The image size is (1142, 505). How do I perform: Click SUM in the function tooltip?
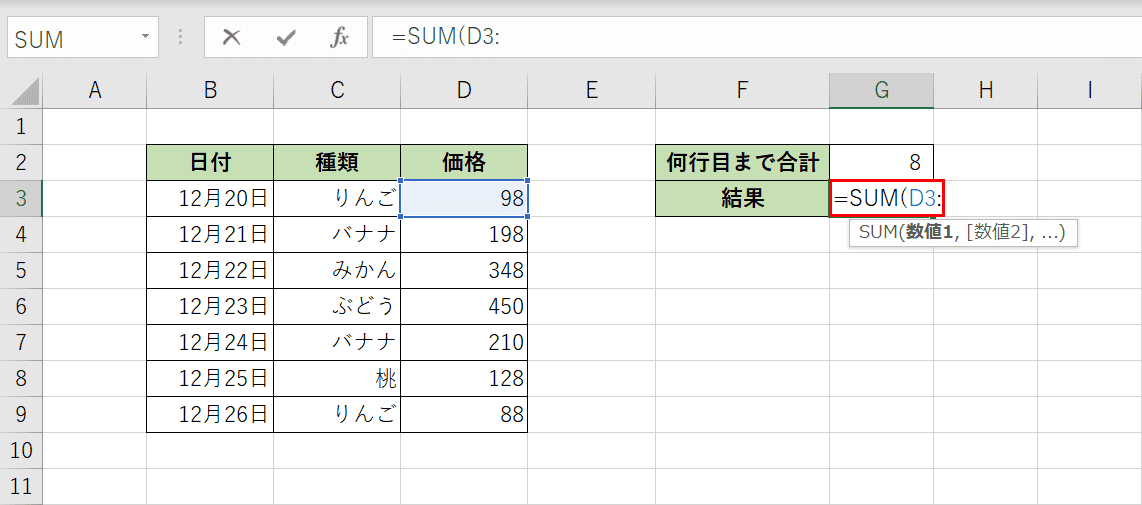click(876, 233)
